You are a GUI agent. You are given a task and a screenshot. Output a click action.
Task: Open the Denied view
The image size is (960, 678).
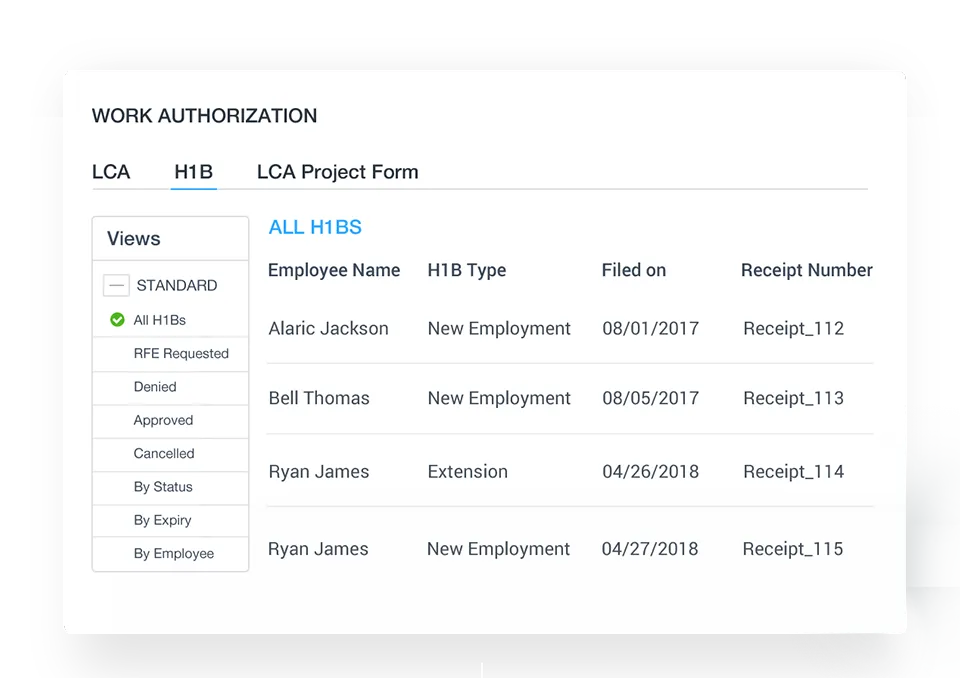[155, 387]
